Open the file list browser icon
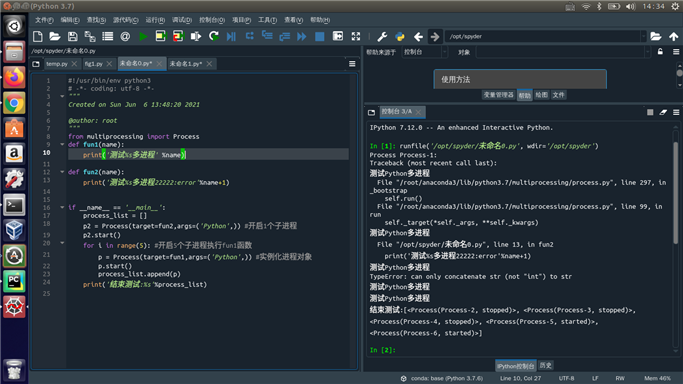Image resolution: width=683 pixels, height=384 pixels. [x=108, y=37]
